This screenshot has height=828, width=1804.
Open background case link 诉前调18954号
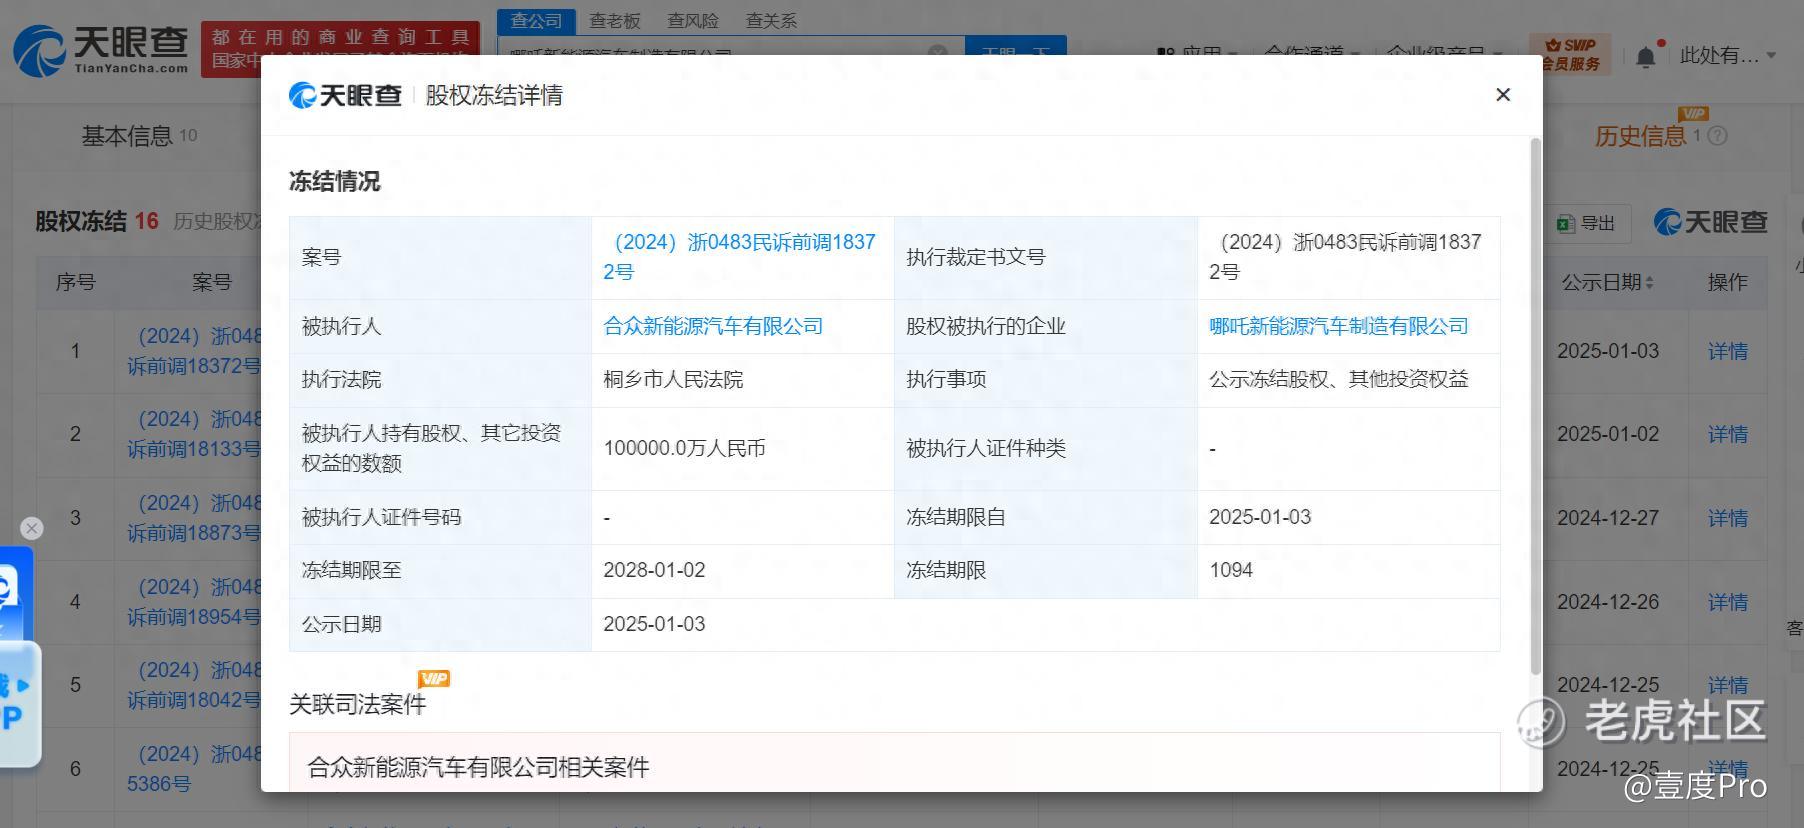(x=194, y=602)
